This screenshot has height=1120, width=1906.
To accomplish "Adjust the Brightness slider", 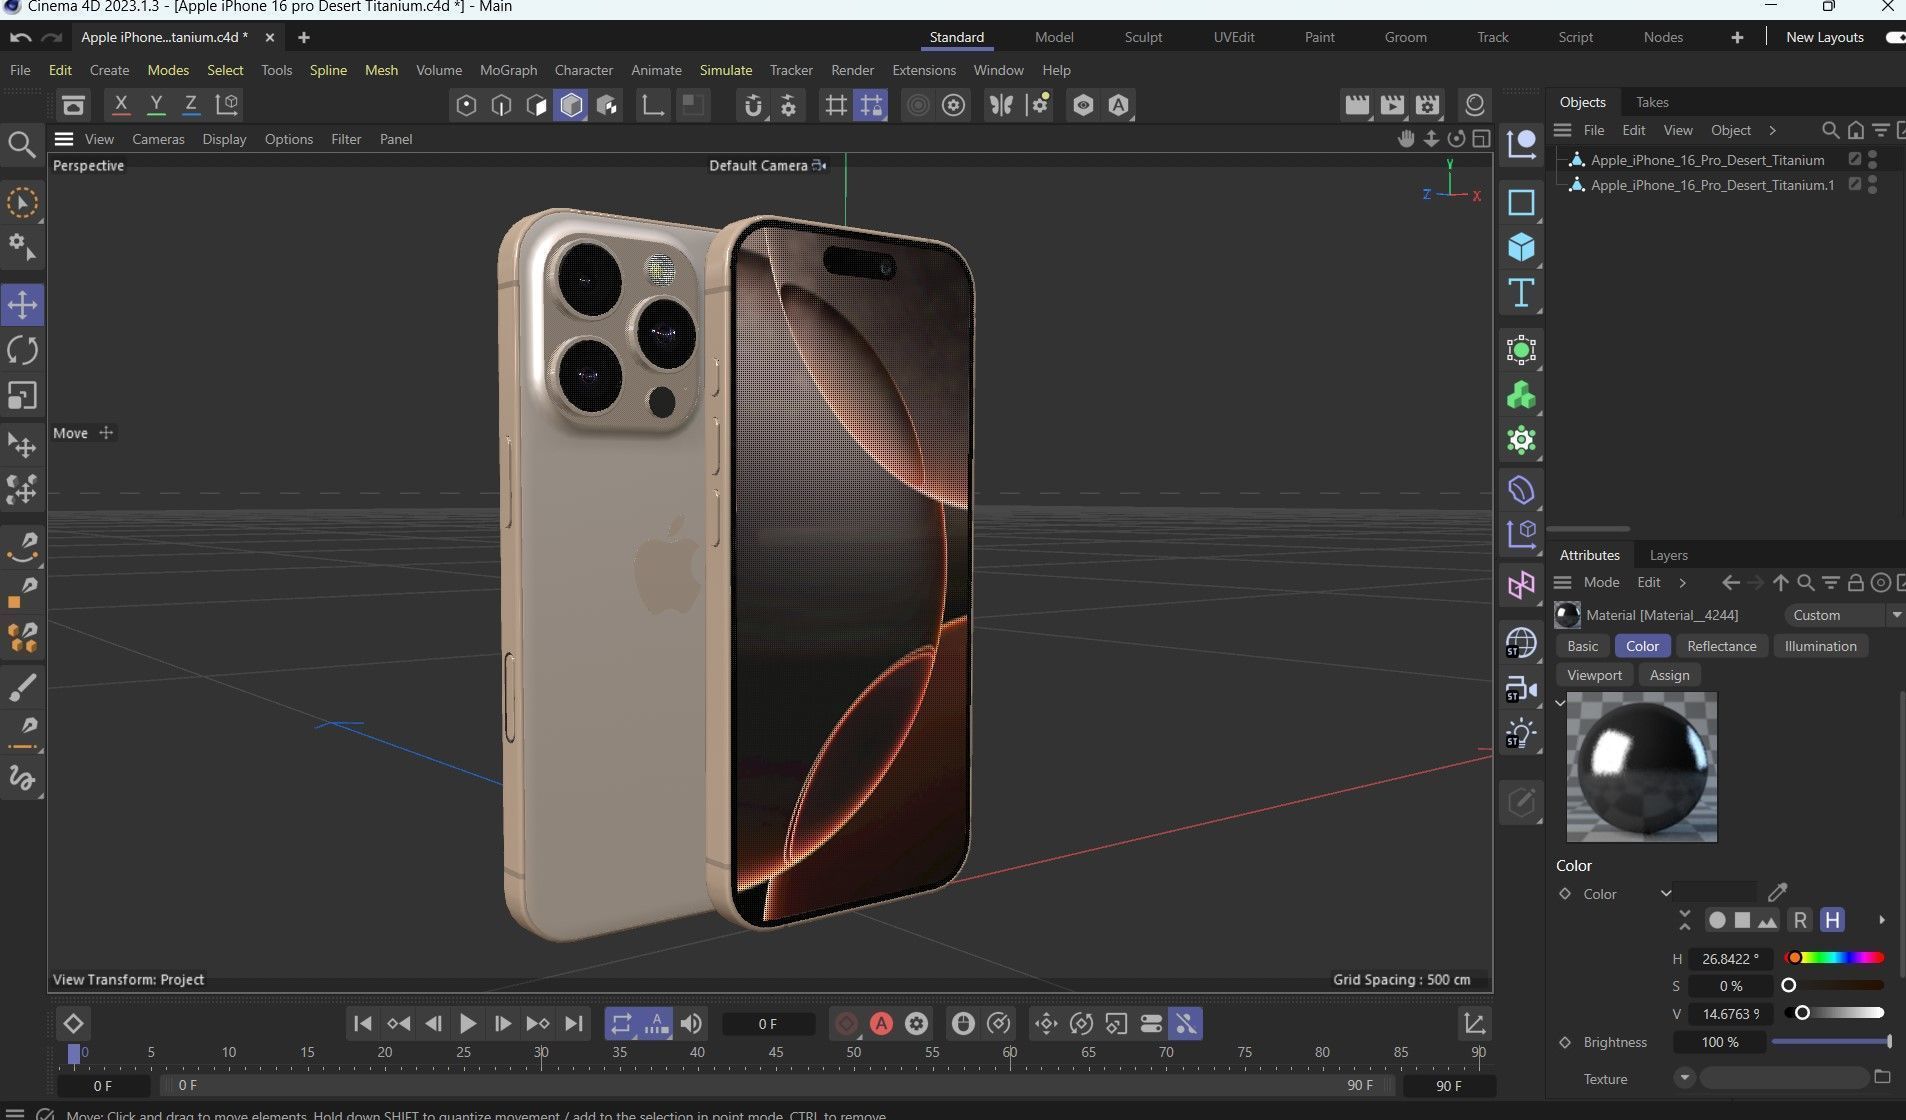I will (1831, 1042).
